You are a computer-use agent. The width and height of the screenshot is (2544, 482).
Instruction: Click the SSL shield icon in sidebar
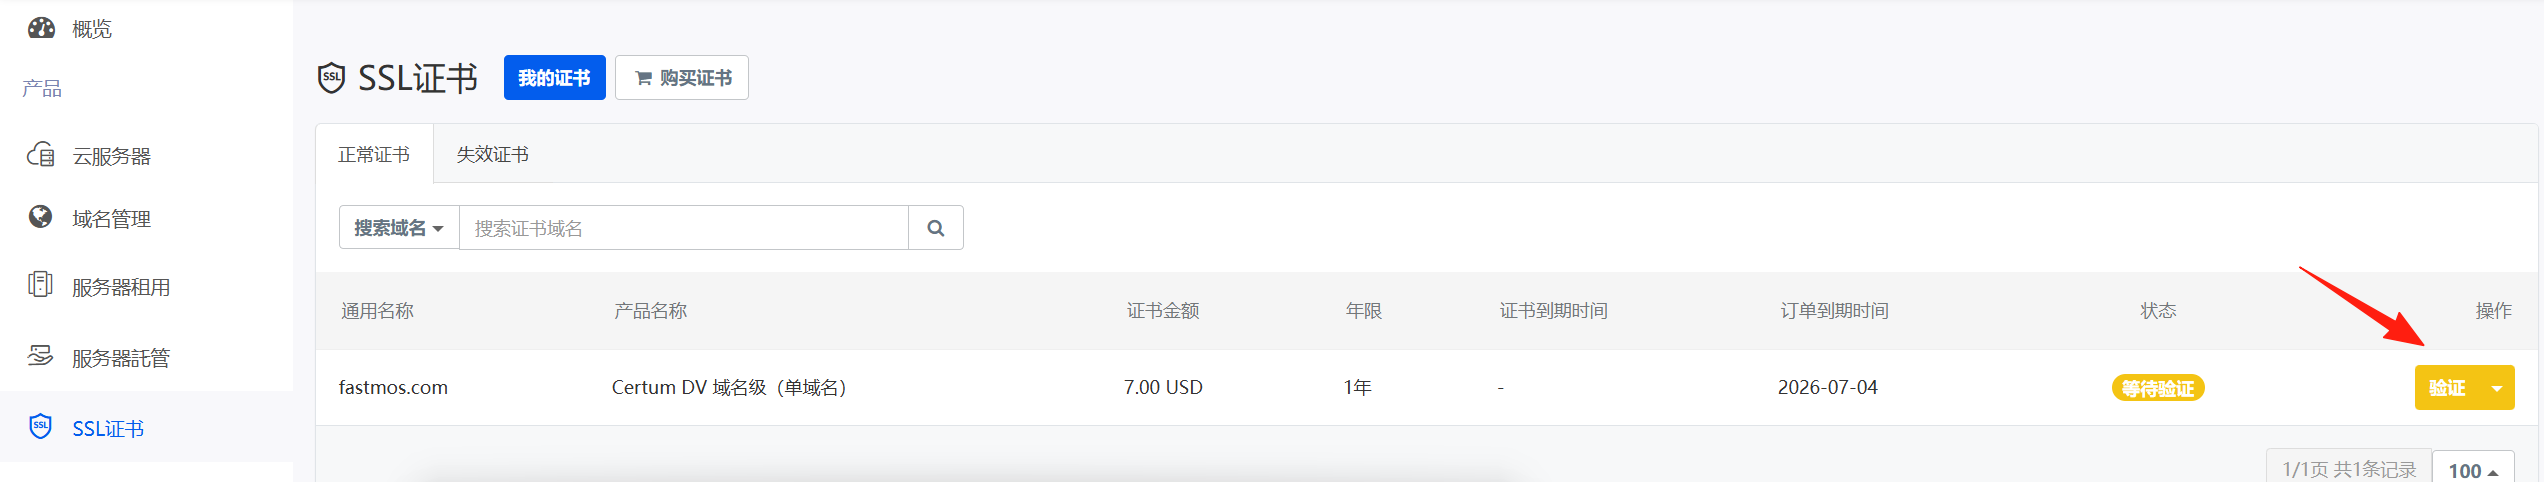(x=41, y=427)
